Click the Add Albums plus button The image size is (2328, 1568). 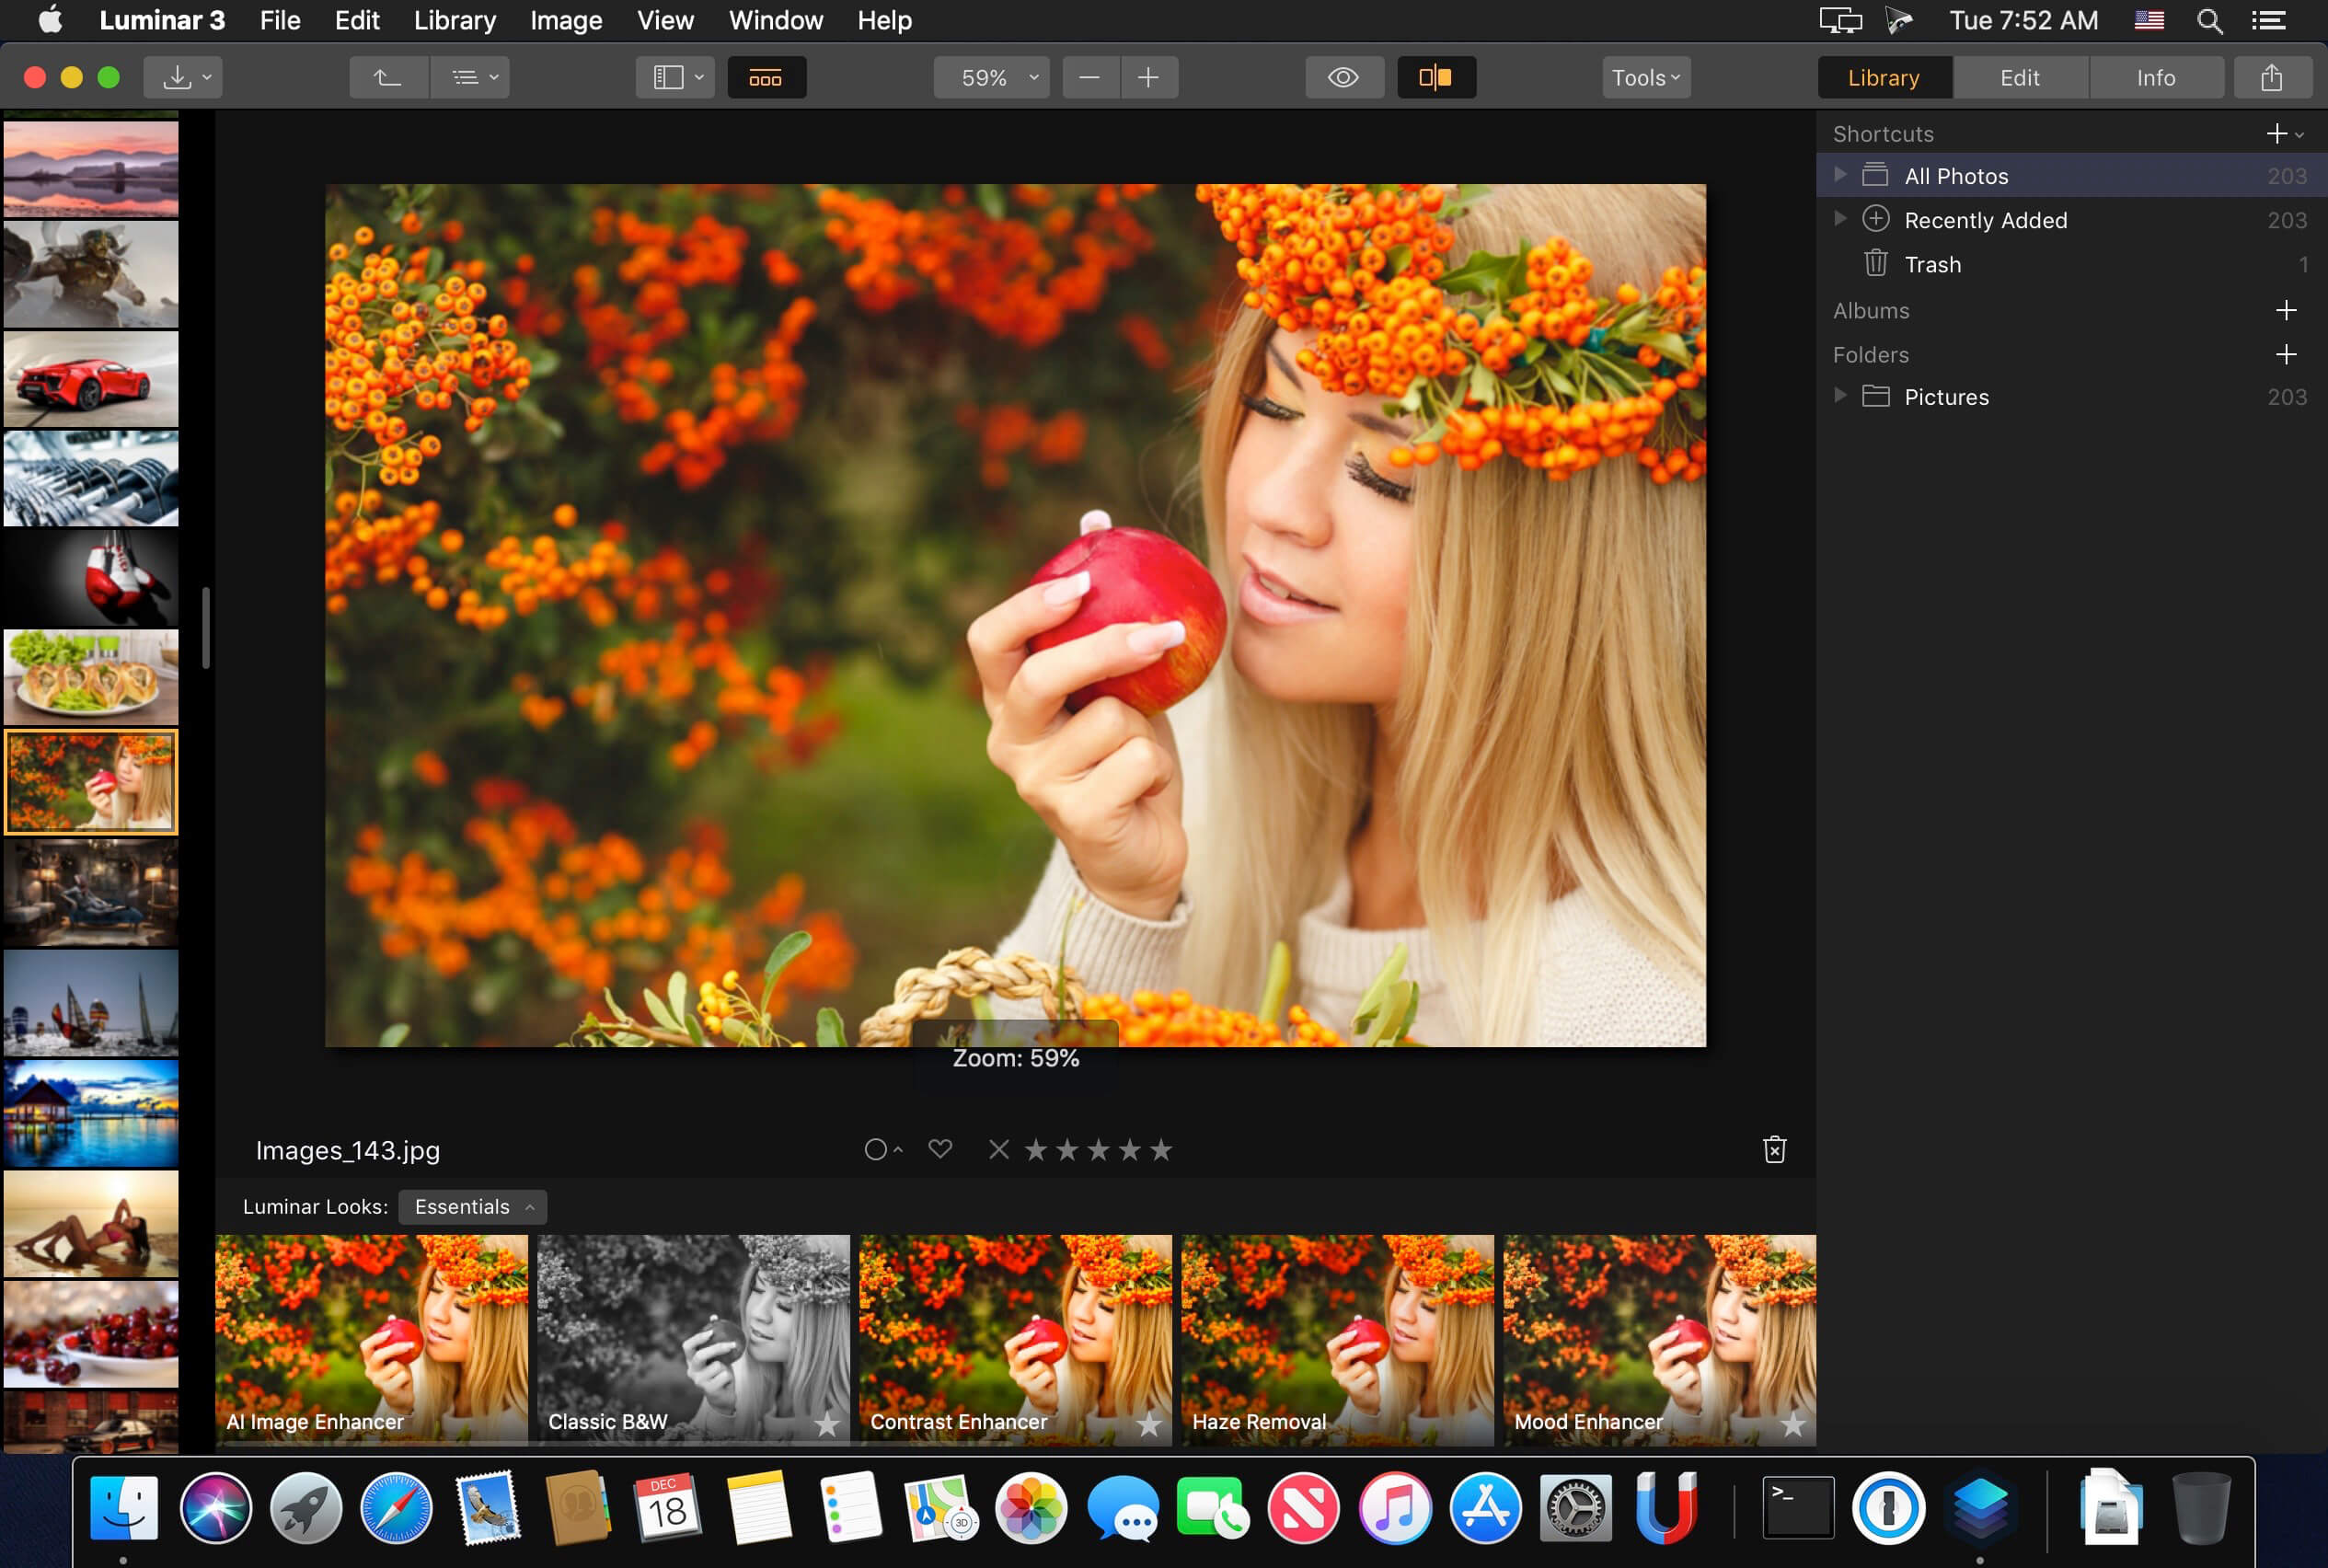tap(2286, 310)
